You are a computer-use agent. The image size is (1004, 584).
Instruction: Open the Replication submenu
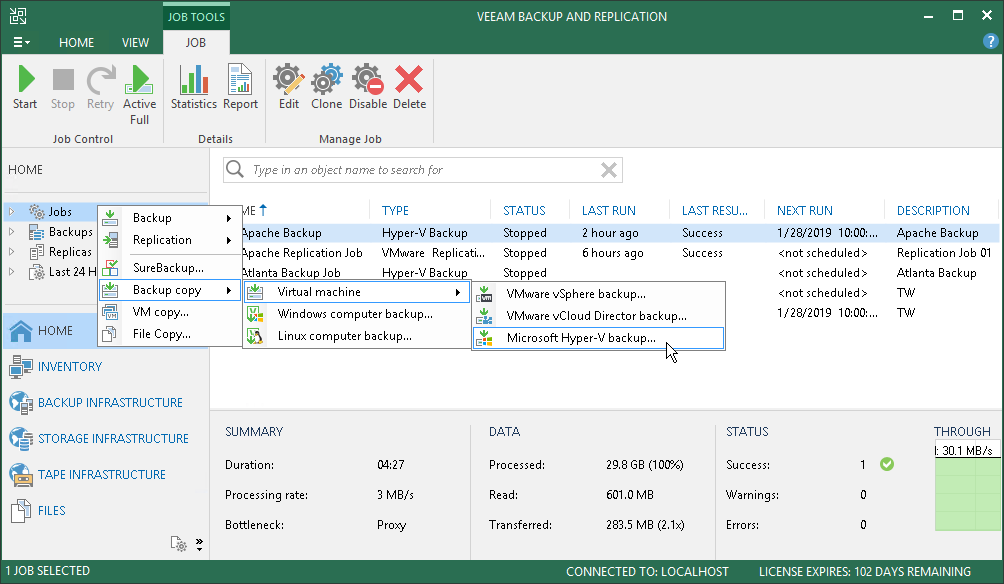169,239
